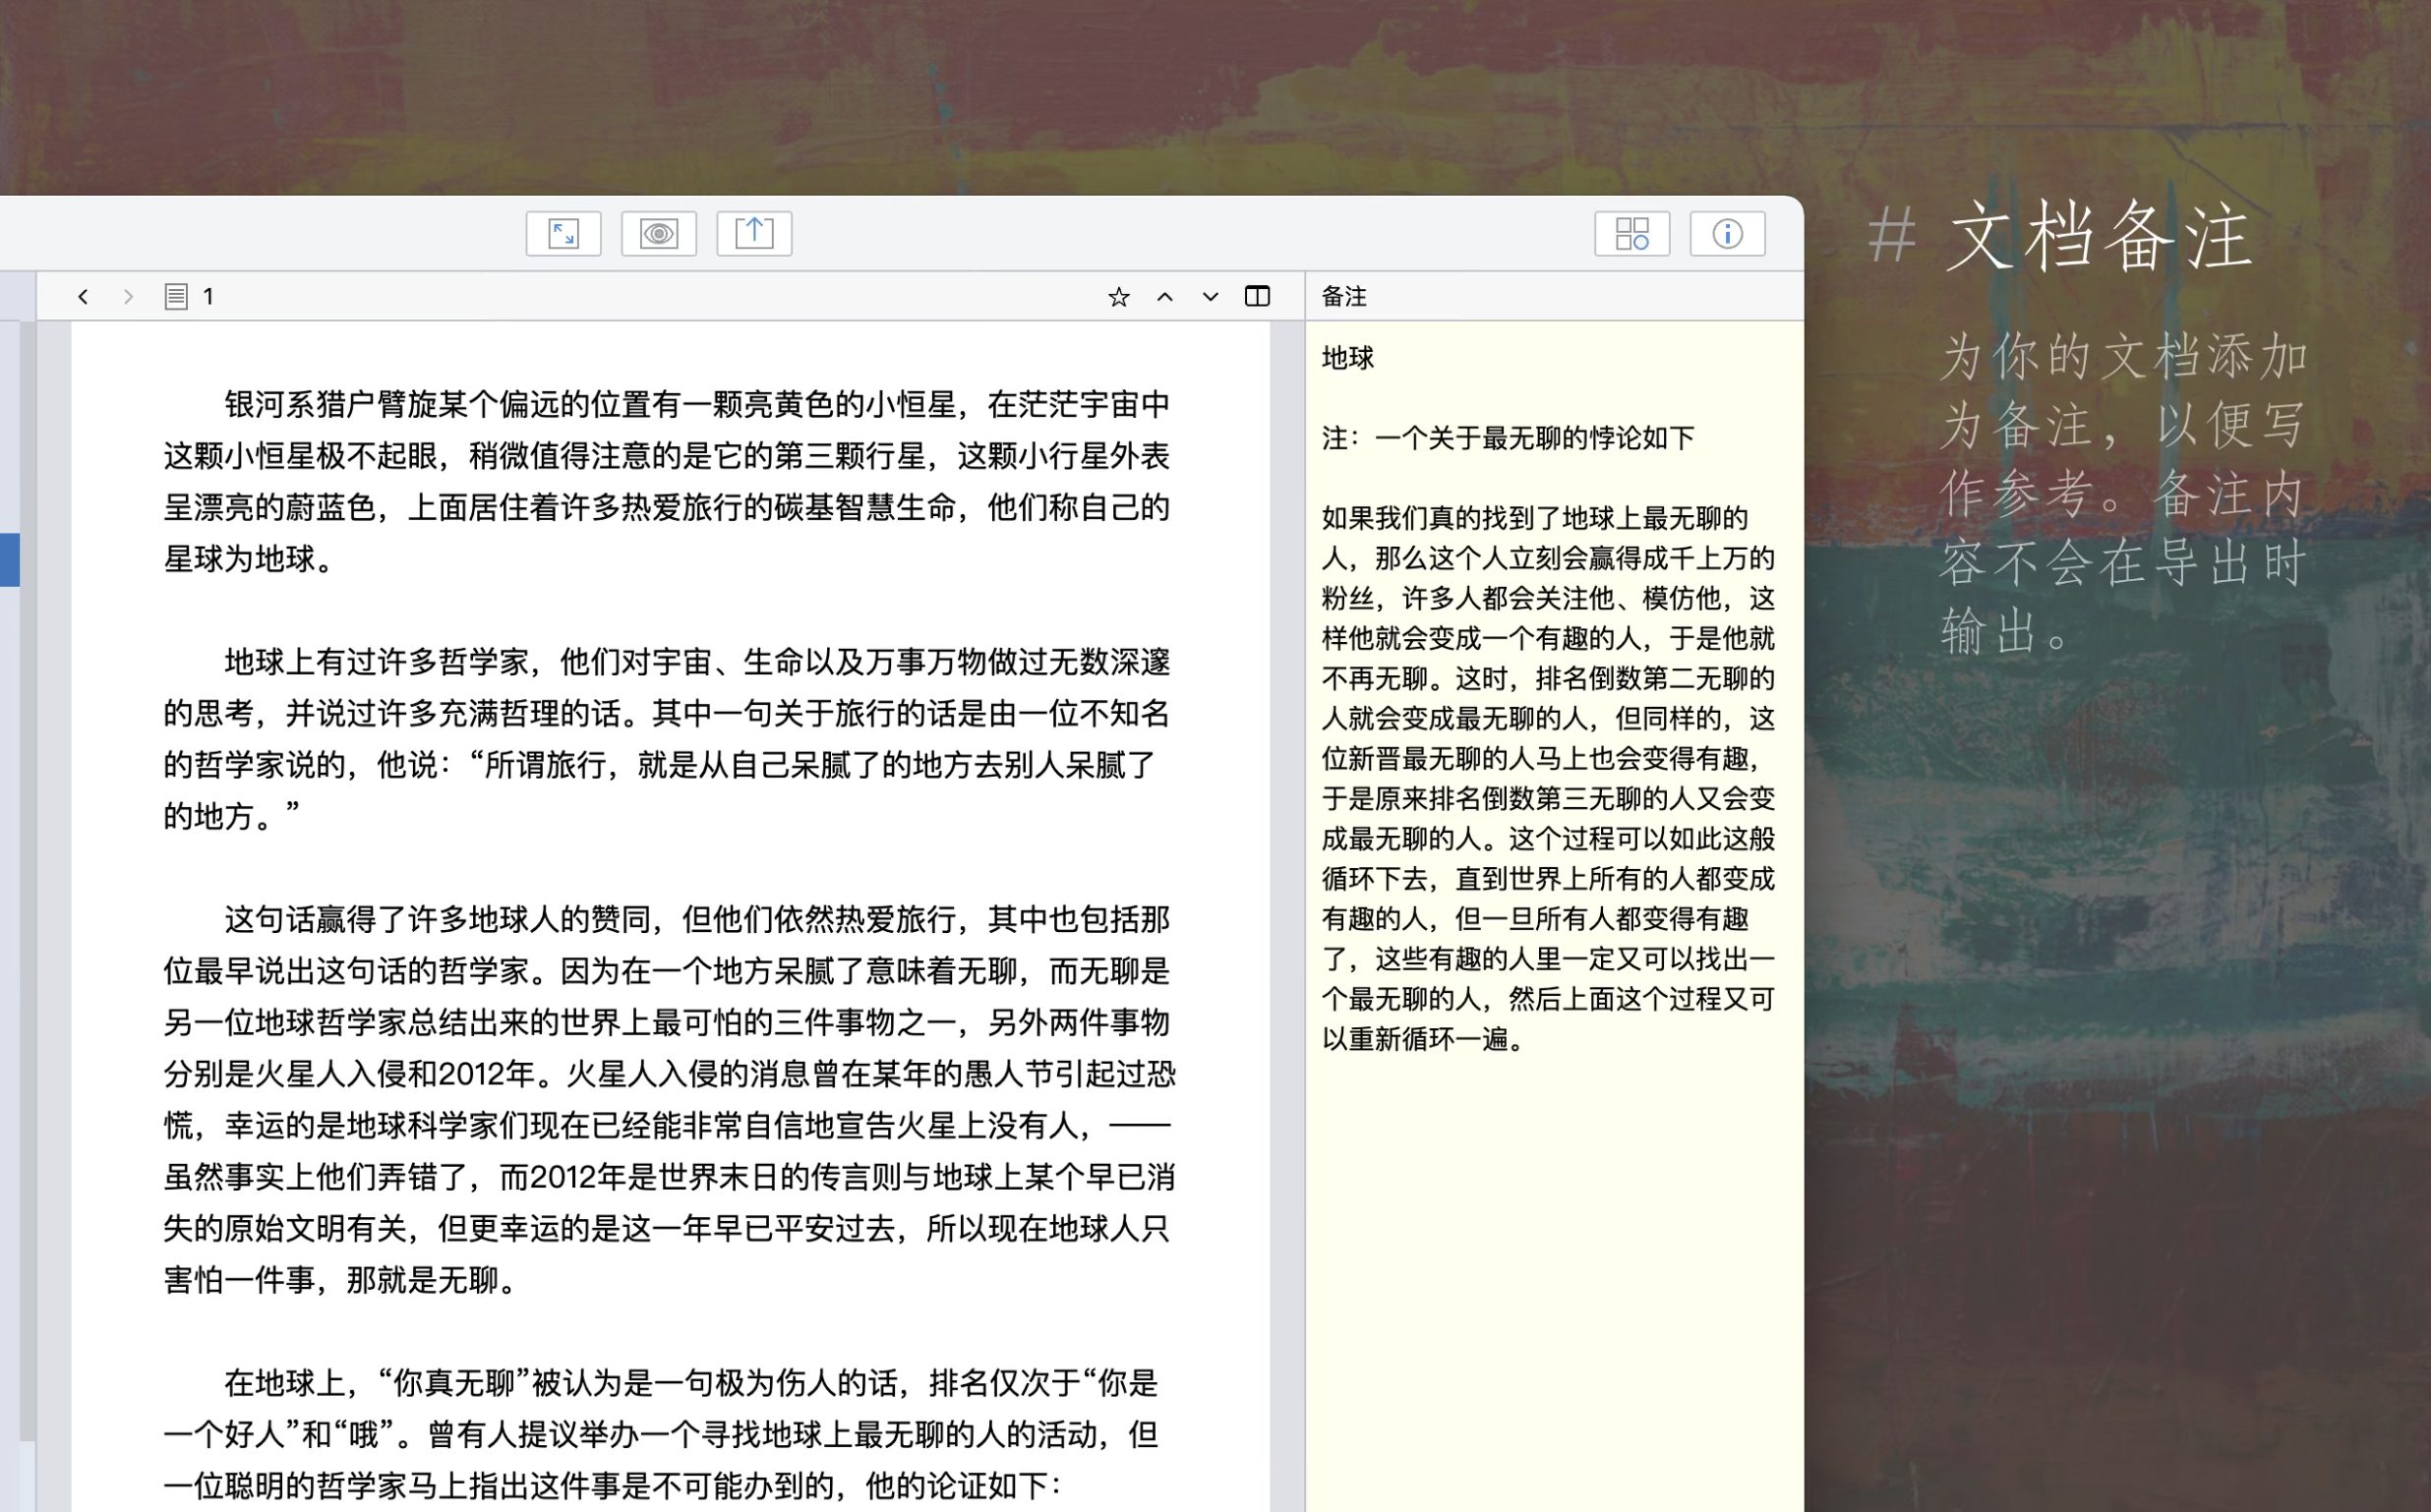2431x1512 pixels.
Task: Enter full-screen composition mode
Action: pyautogui.click(x=563, y=234)
